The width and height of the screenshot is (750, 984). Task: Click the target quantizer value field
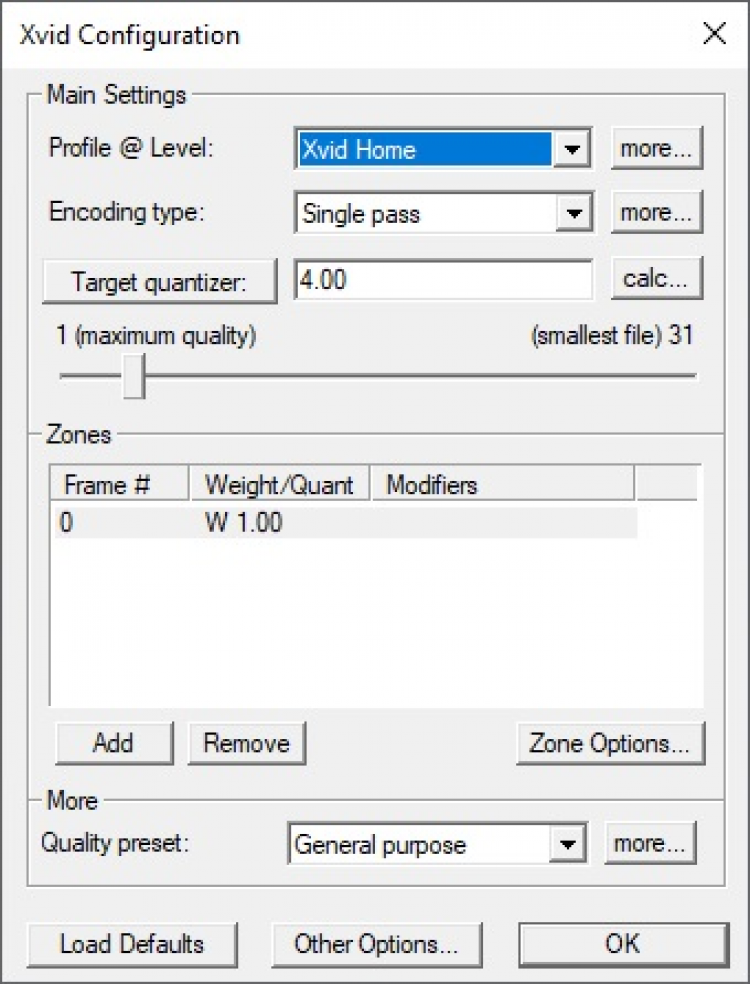pos(443,280)
